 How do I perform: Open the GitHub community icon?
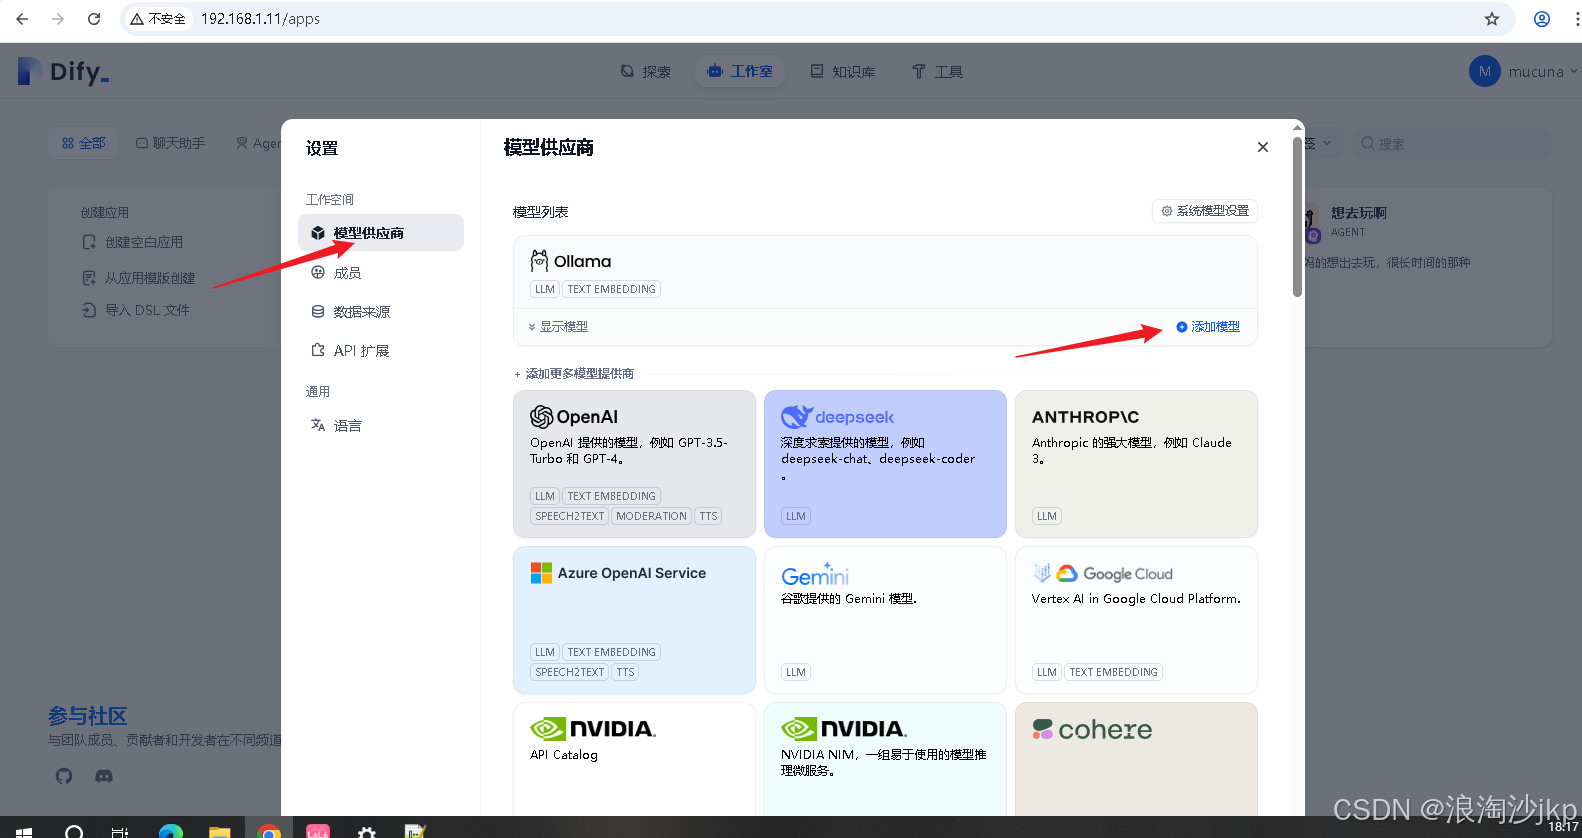point(64,776)
